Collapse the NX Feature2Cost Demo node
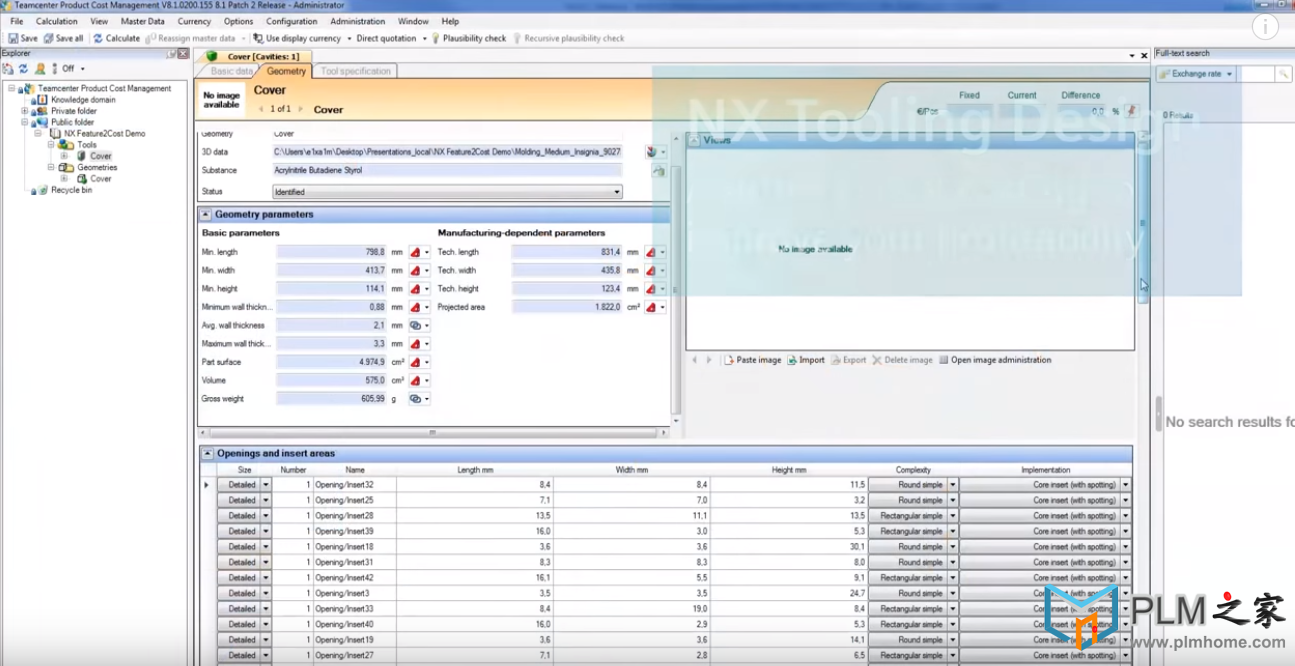 [x=38, y=133]
